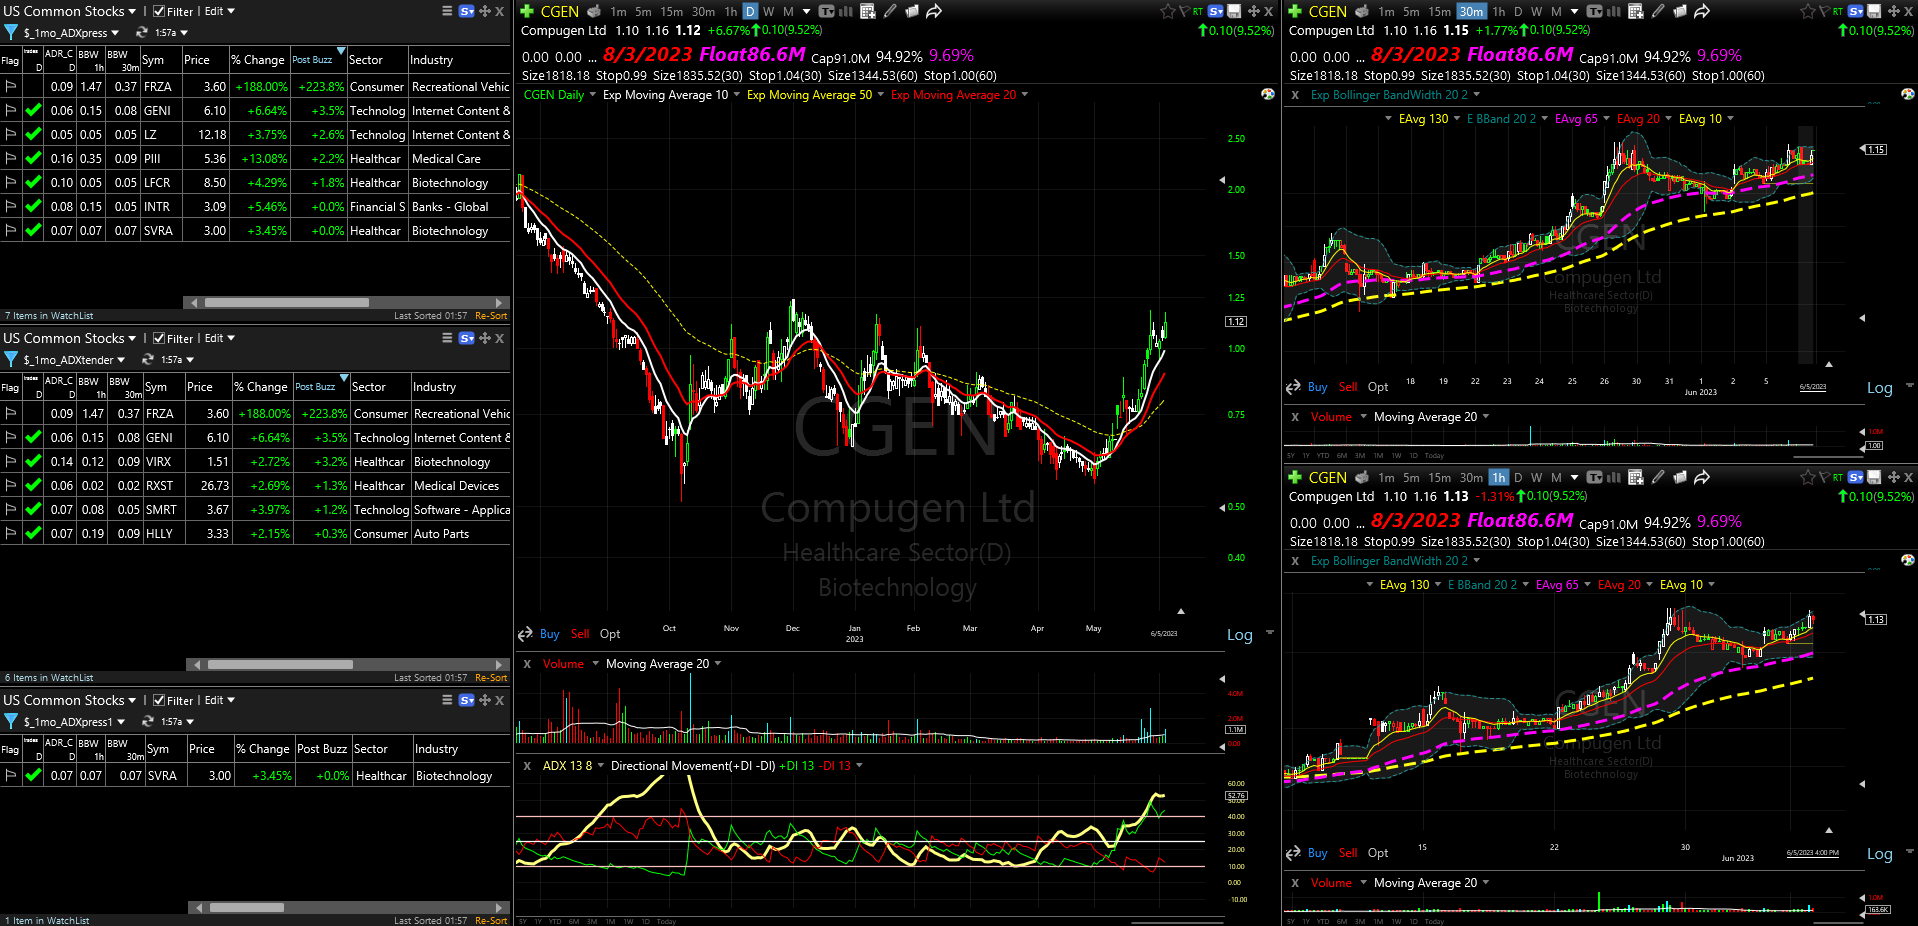Close the Volume pane on the daily chart

527,663
